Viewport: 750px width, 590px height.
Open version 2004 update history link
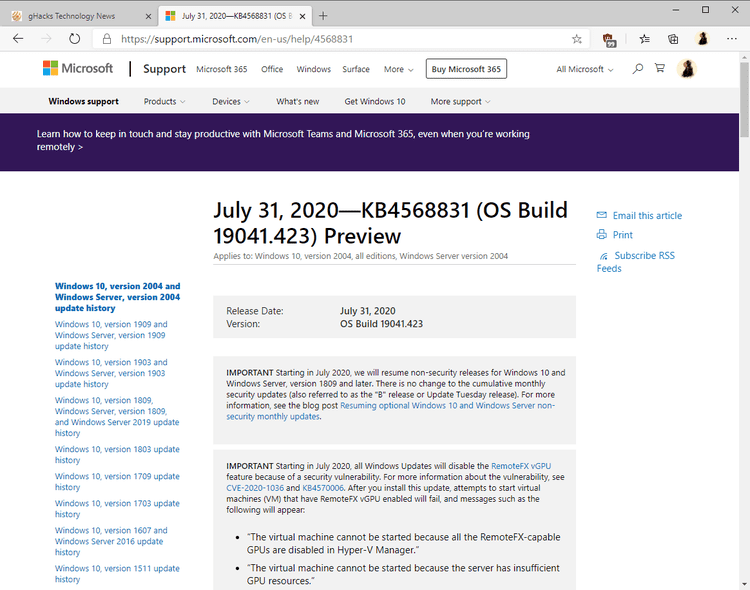pos(118,297)
